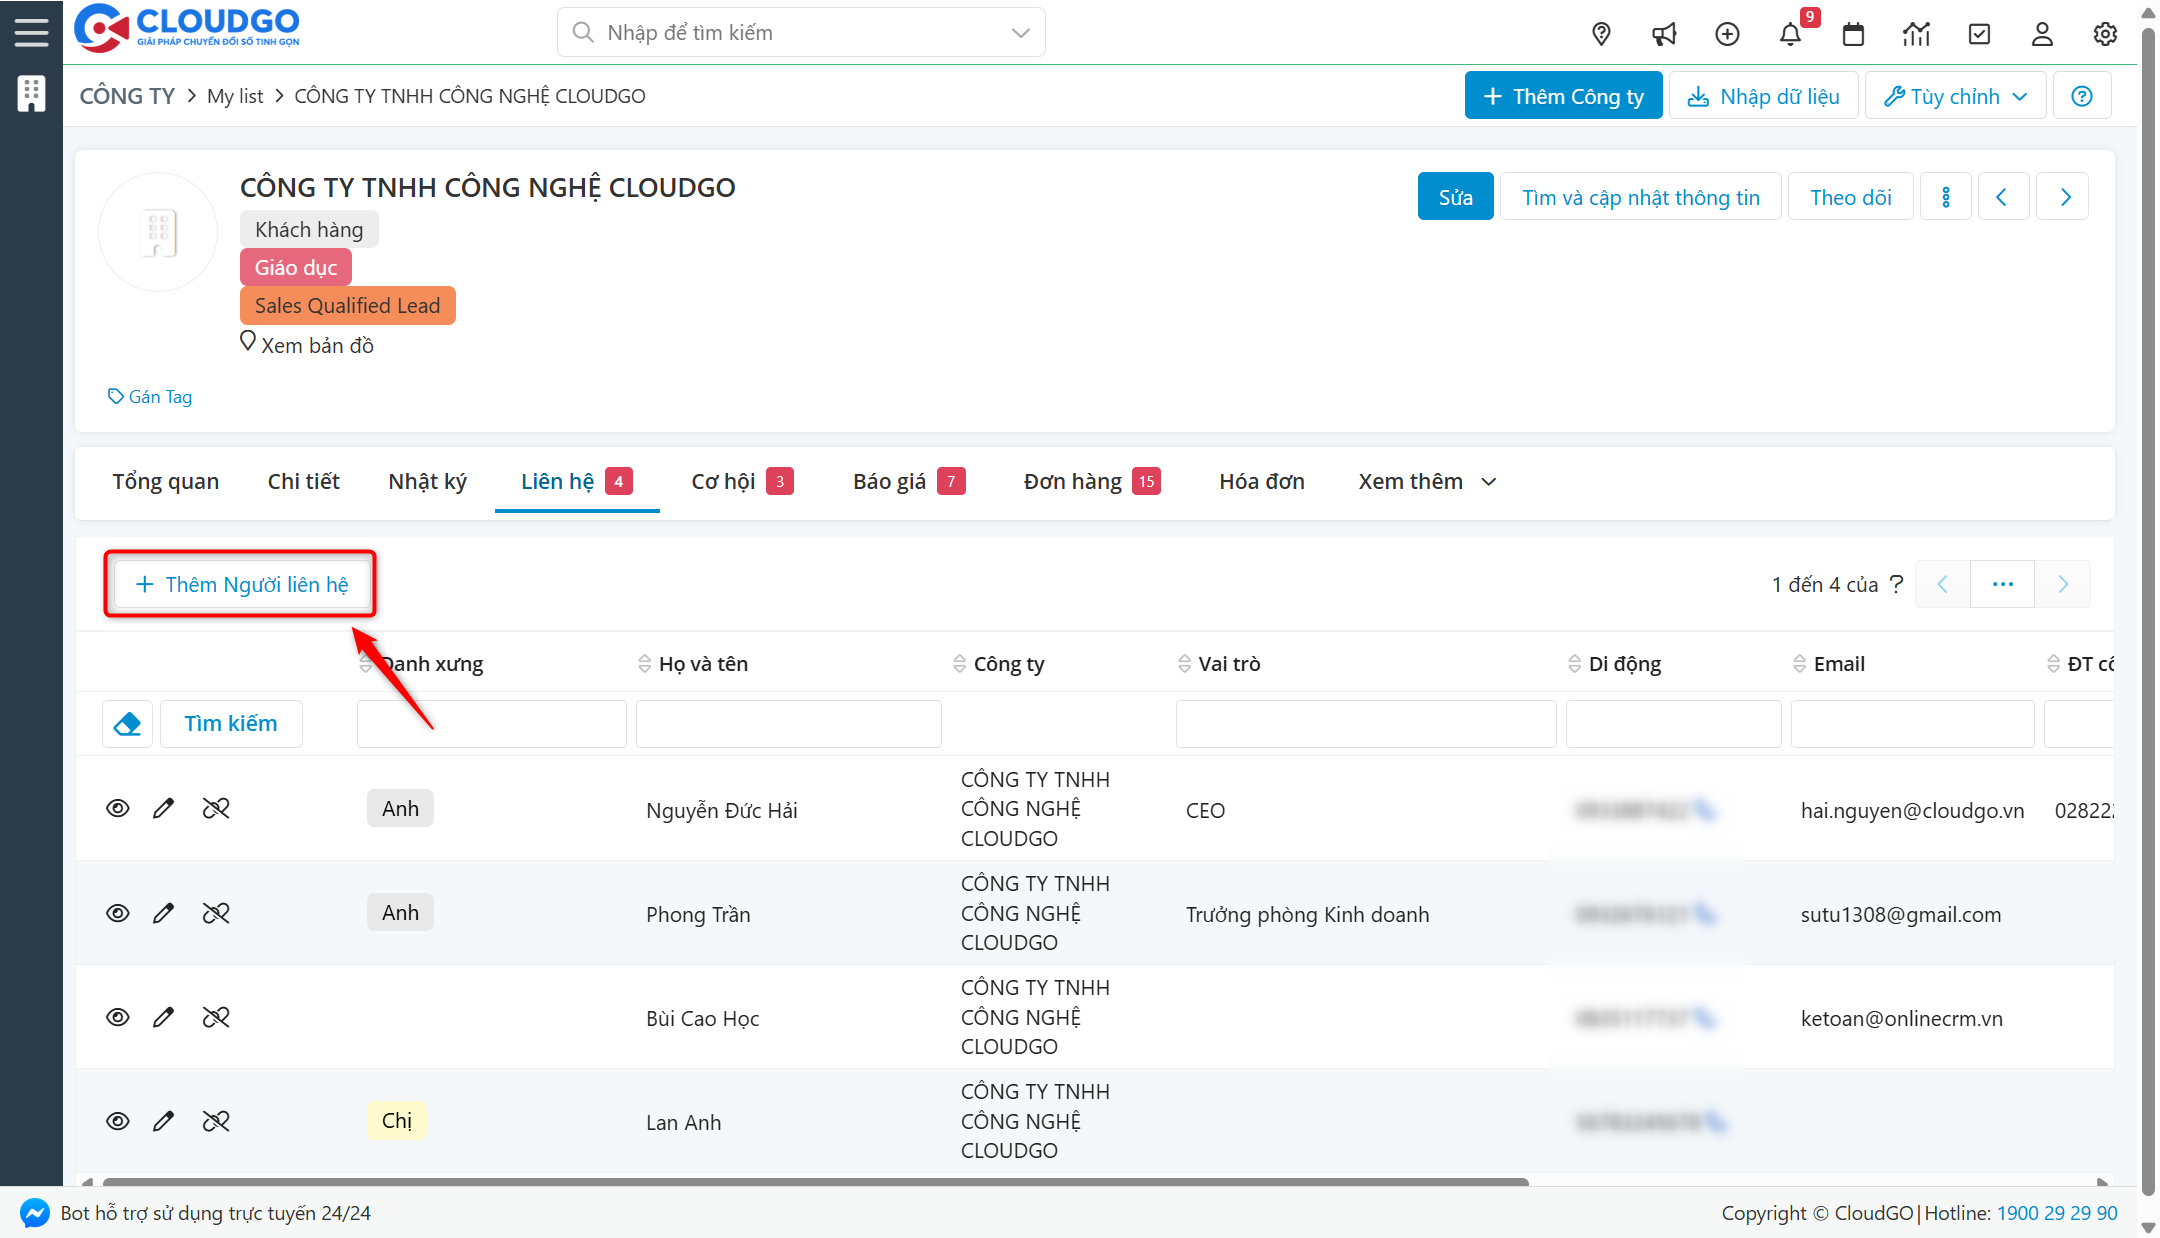Open the notifications bell icon
Screen dimensions: 2160x1238
(x=1789, y=34)
